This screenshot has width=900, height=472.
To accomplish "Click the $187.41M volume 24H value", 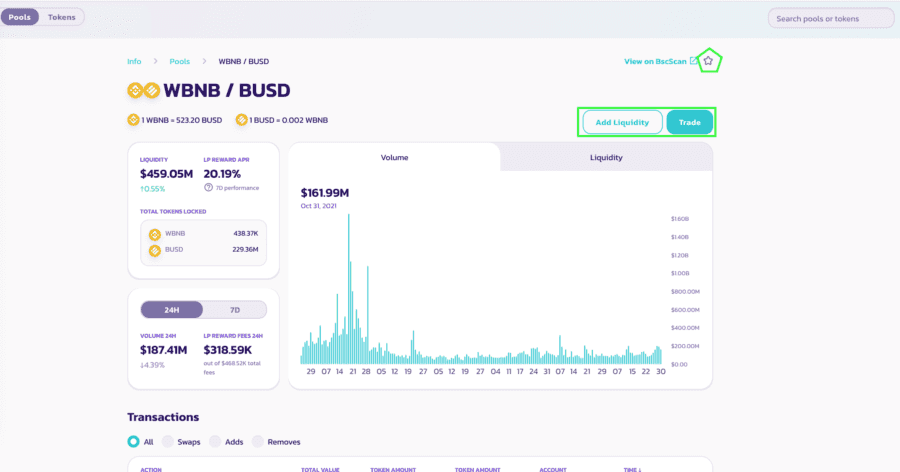I will pos(164,350).
